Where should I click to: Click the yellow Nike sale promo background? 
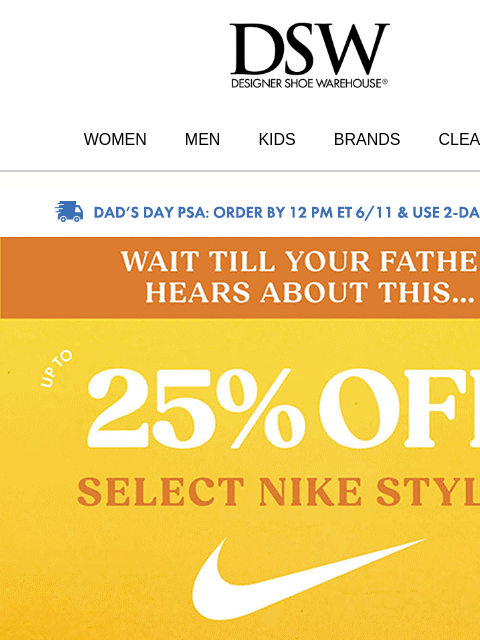(240, 479)
